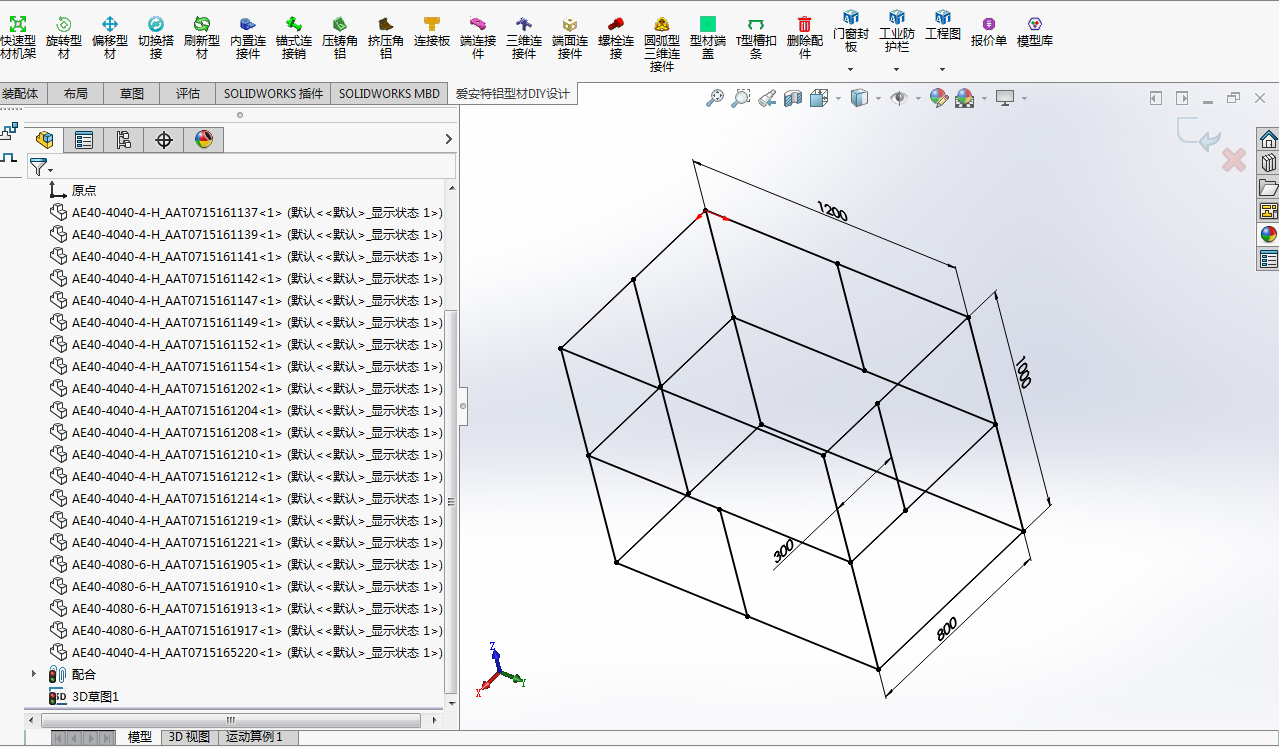
Task: Switch to the 评估 tab
Action: coord(188,94)
